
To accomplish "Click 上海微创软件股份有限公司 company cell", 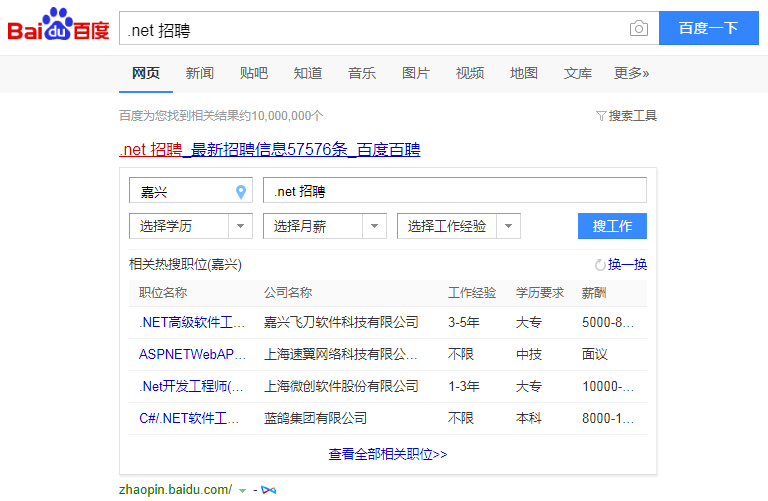I will point(341,386).
